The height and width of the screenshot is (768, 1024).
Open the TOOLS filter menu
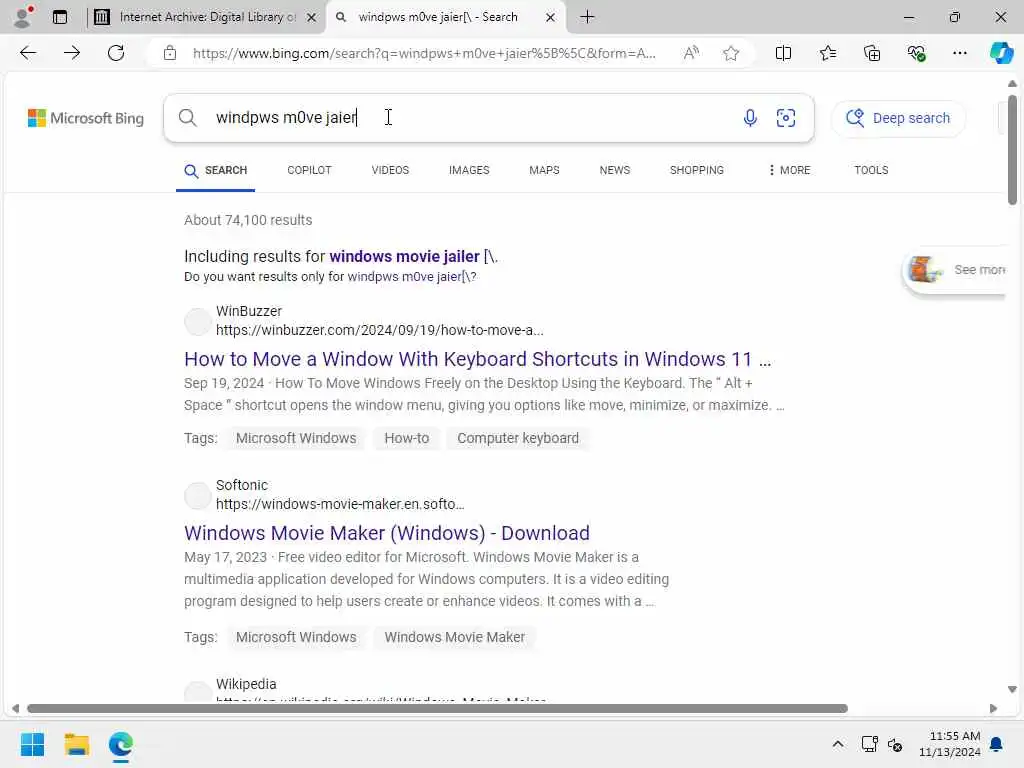(x=871, y=170)
